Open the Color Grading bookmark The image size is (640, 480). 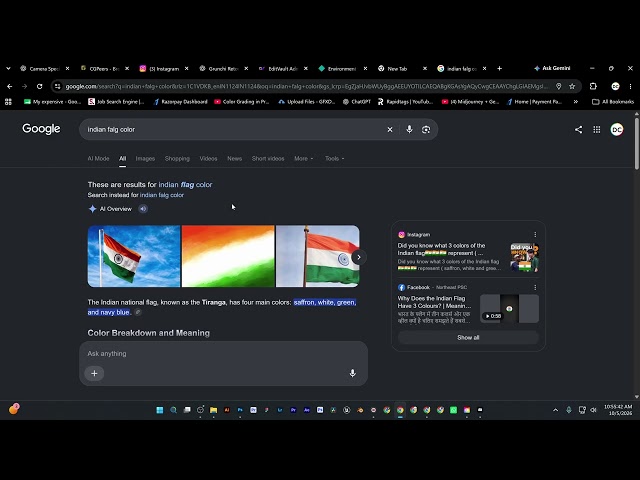tap(242, 102)
